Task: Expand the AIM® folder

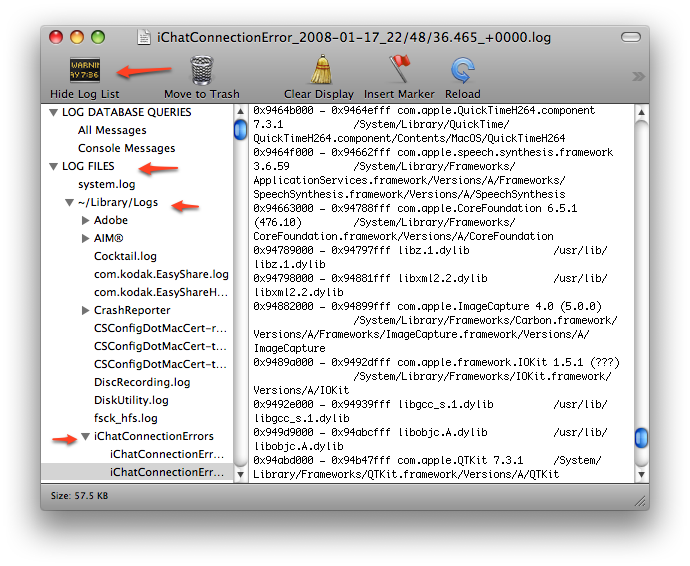Action: [85, 239]
